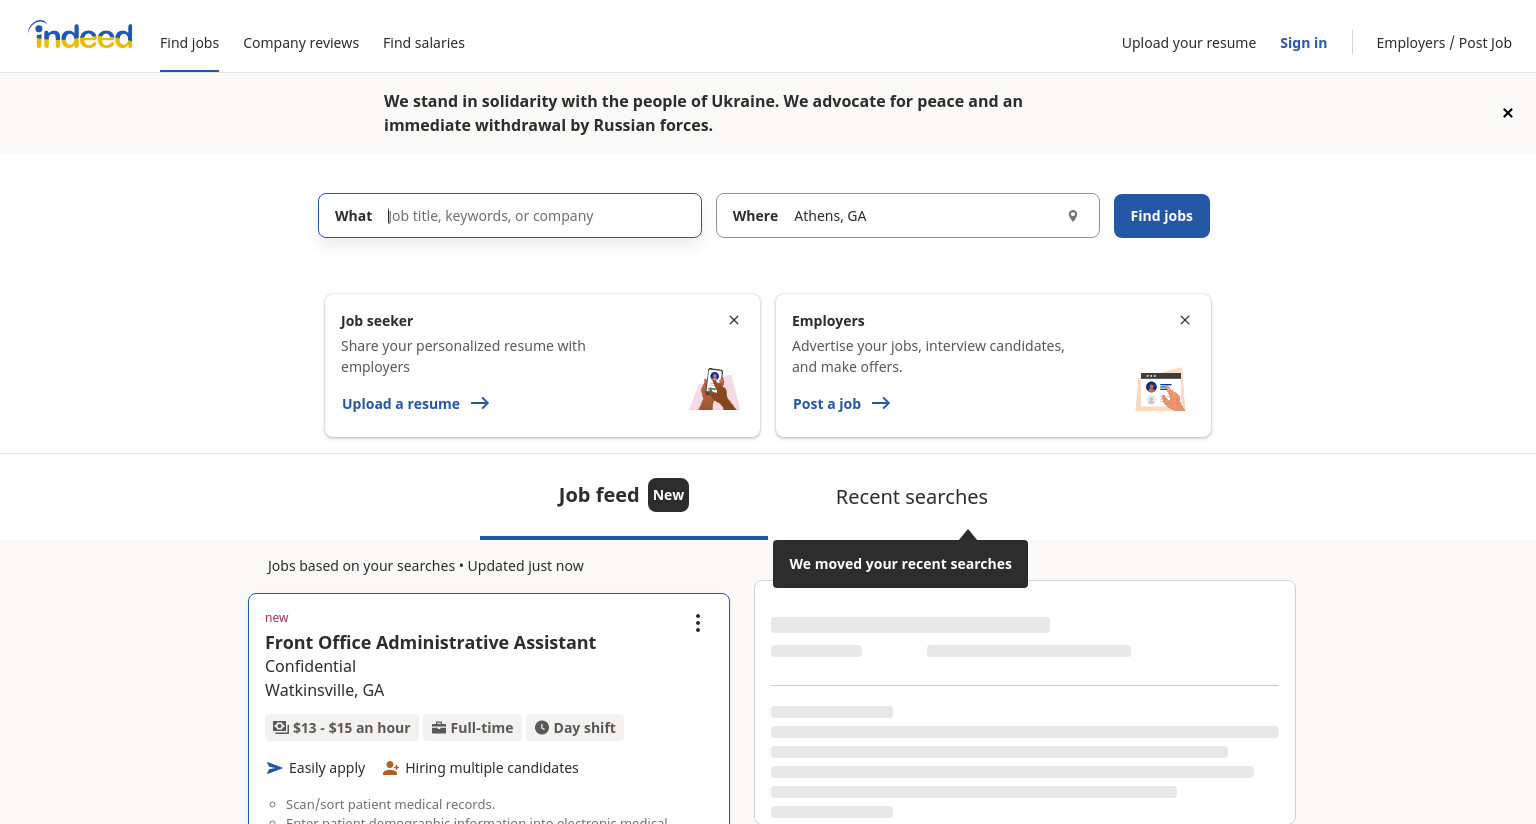The height and width of the screenshot is (824, 1536).
Task: Close the Job seeker card
Action: [734, 320]
